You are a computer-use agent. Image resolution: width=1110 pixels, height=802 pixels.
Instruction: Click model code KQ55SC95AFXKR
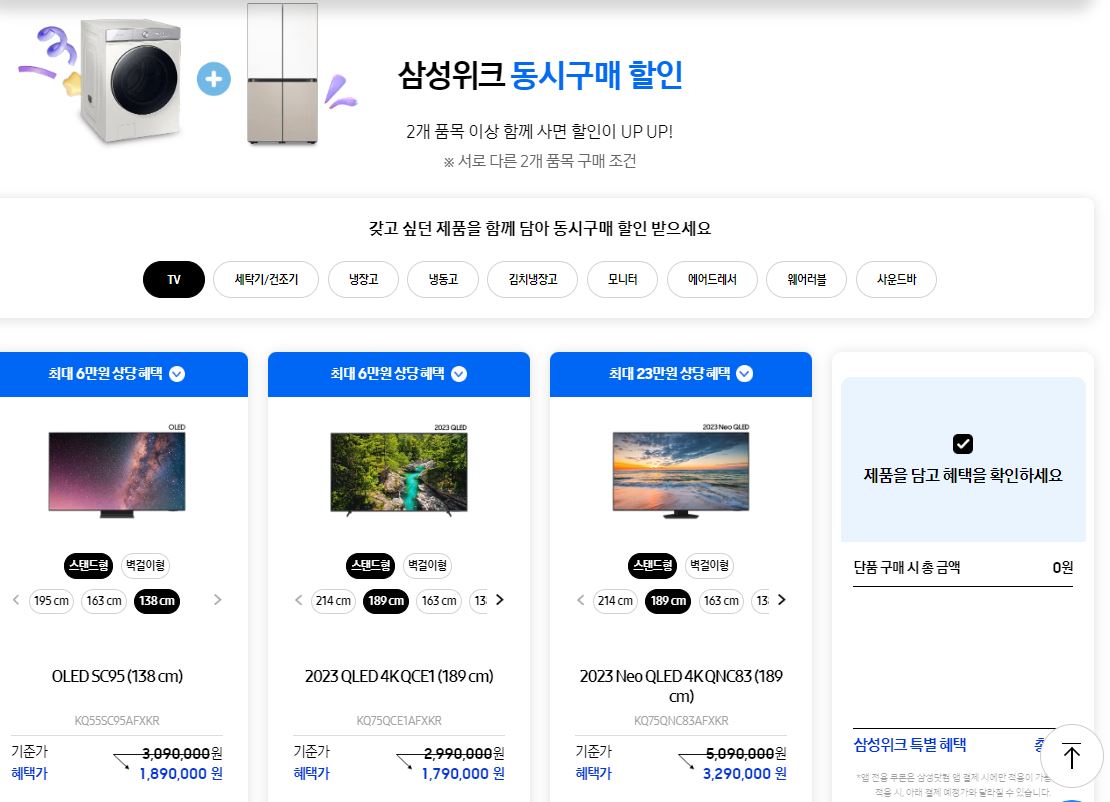[x=117, y=721]
